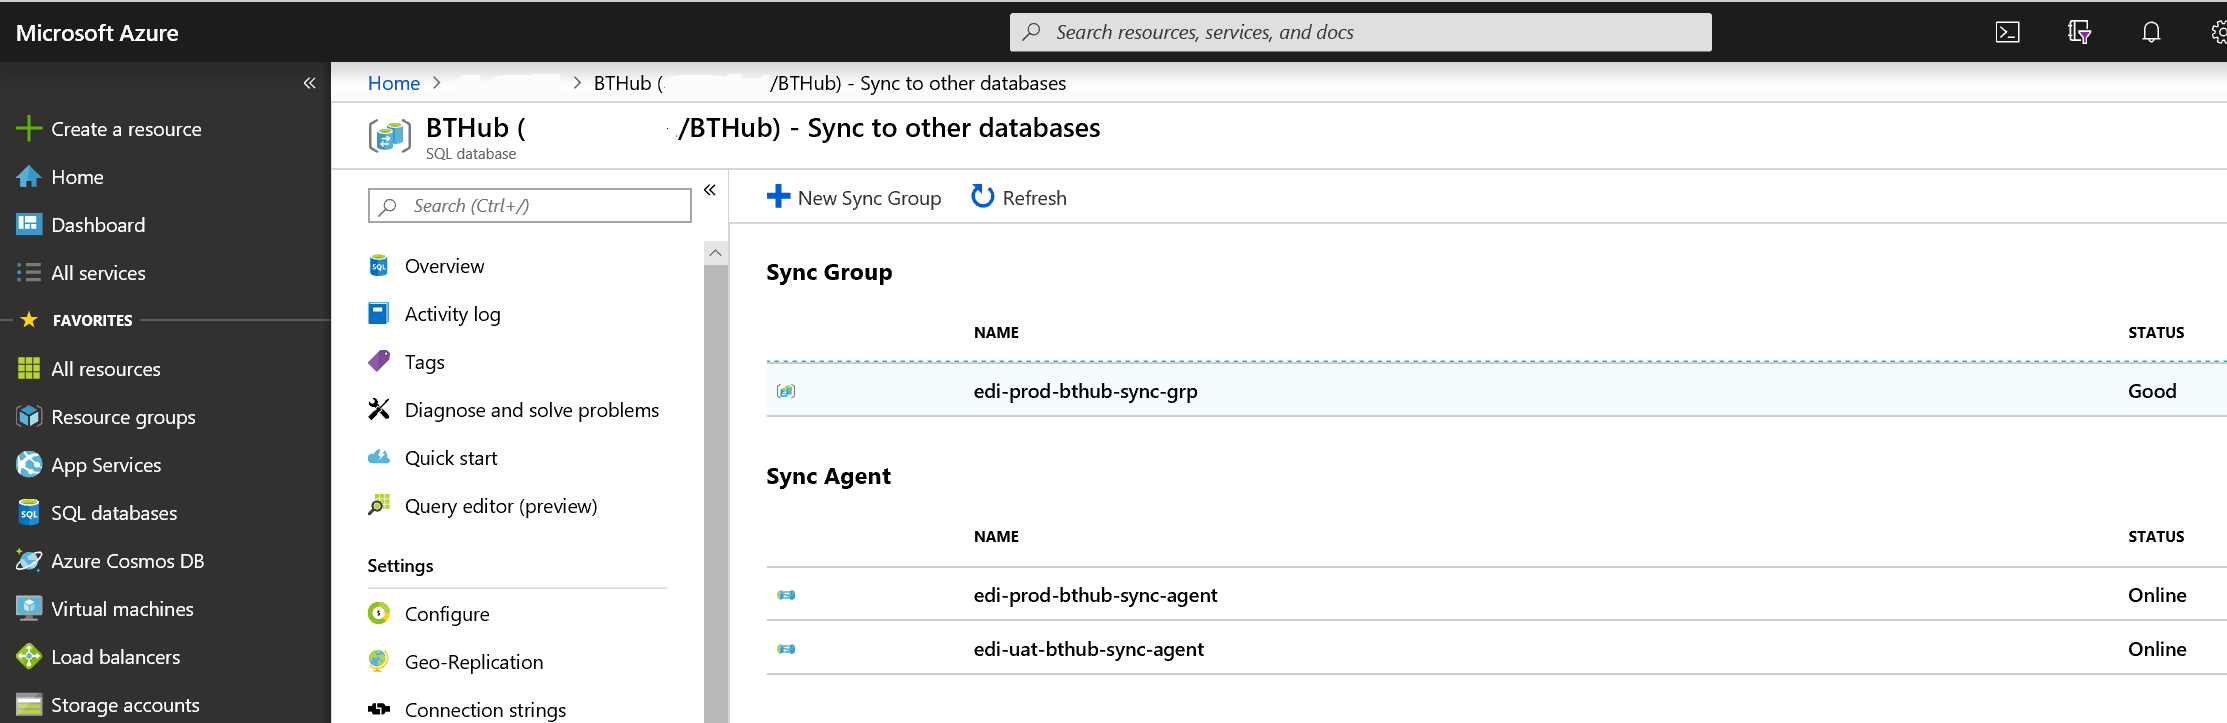
Task: Click Online status of edi-uat-bthub-sync-agent
Action: [2157, 649]
